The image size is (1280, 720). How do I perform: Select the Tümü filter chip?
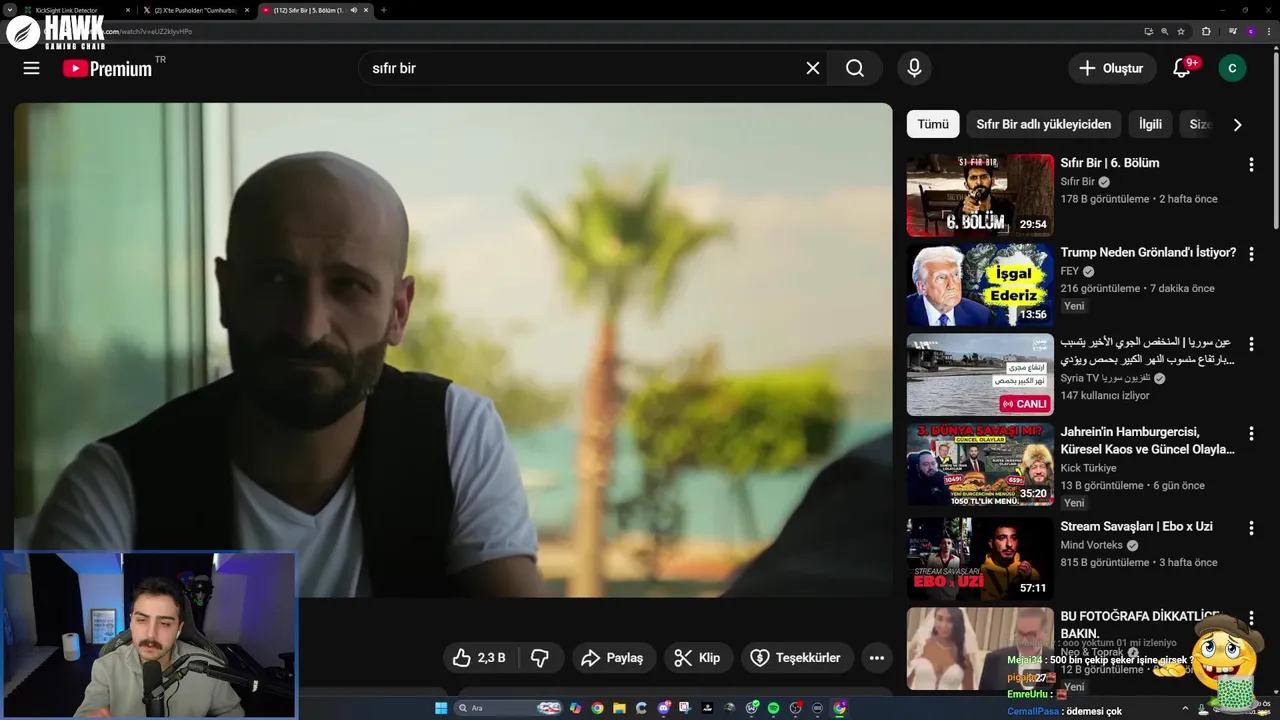click(933, 124)
